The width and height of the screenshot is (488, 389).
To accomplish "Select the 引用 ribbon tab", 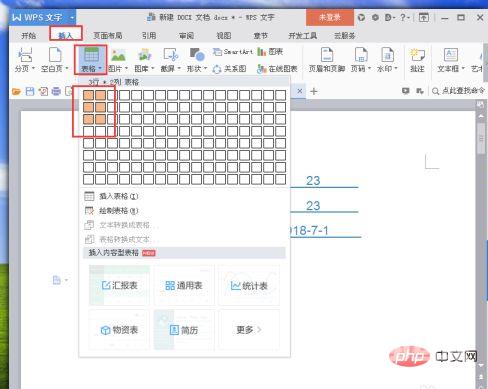I will tap(149, 35).
